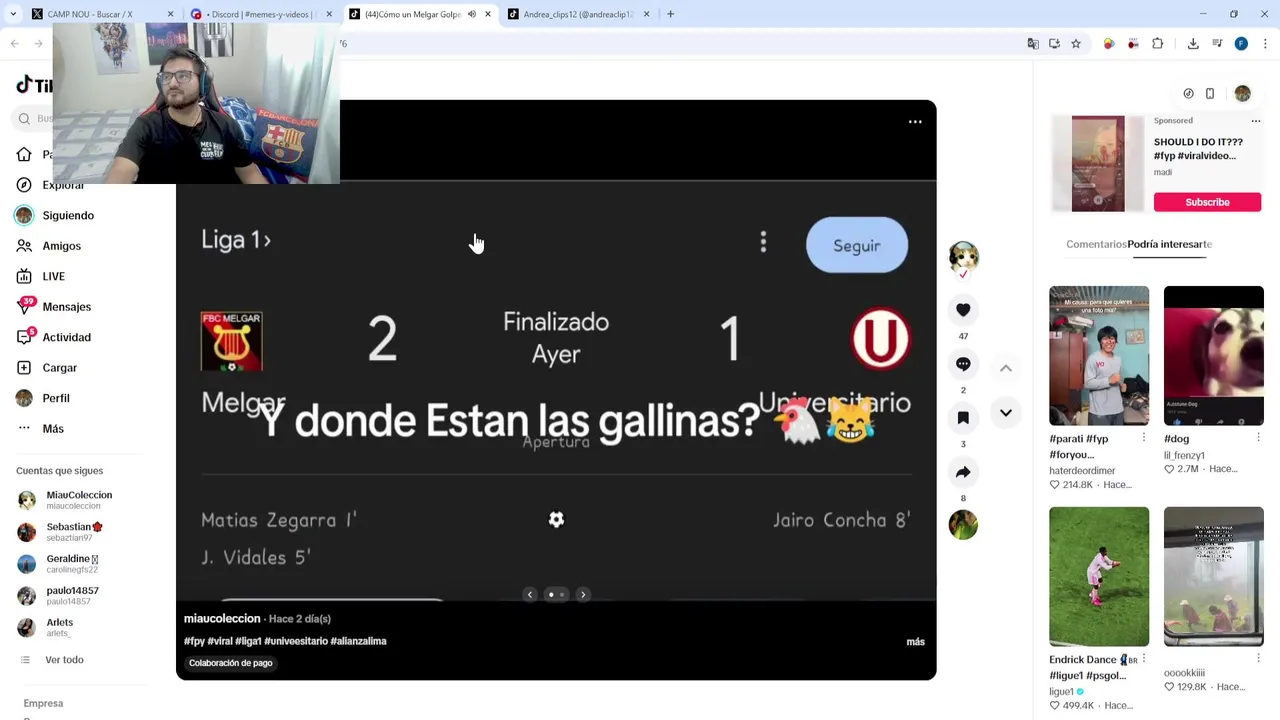Open the Endrick Dance video thumbnail
Screen dimensions: 1280x720
point(1099,577)
